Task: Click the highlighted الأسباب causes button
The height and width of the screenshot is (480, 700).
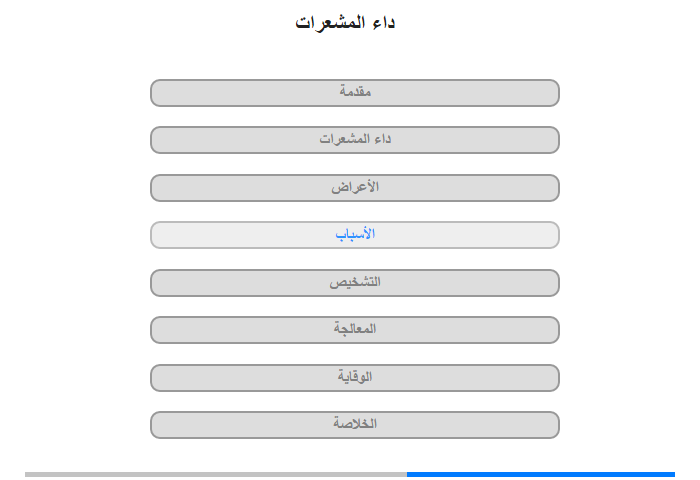Action: (354, 235)
